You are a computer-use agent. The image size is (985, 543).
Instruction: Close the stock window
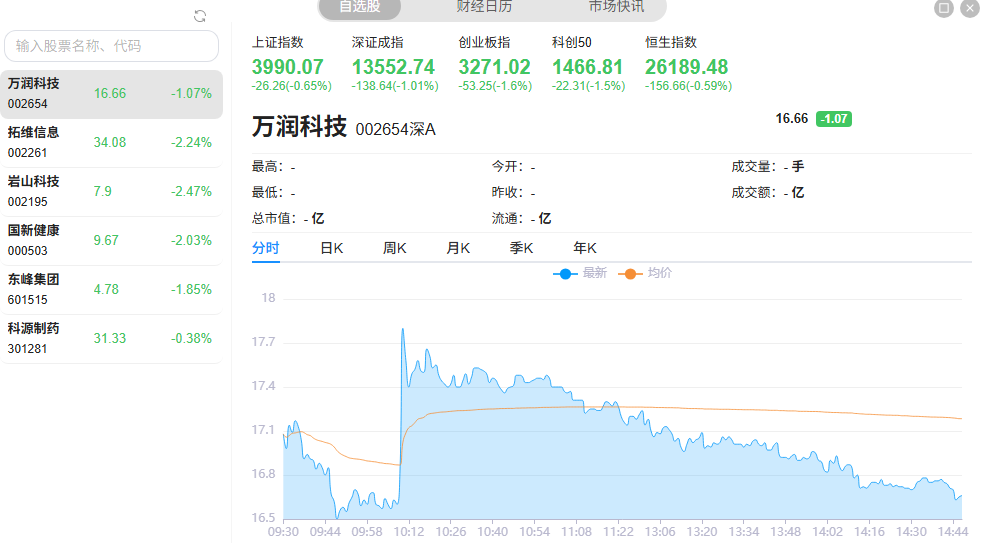[x=970, y=9]
